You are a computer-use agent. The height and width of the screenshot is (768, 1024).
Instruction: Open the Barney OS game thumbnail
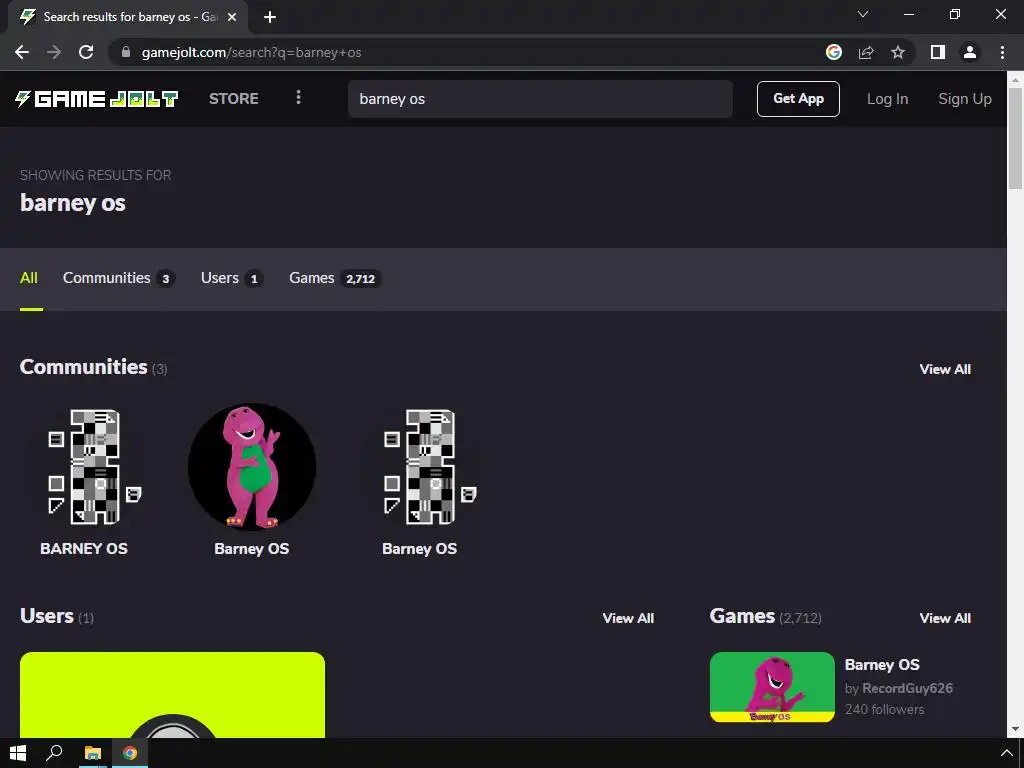[772, 687]
